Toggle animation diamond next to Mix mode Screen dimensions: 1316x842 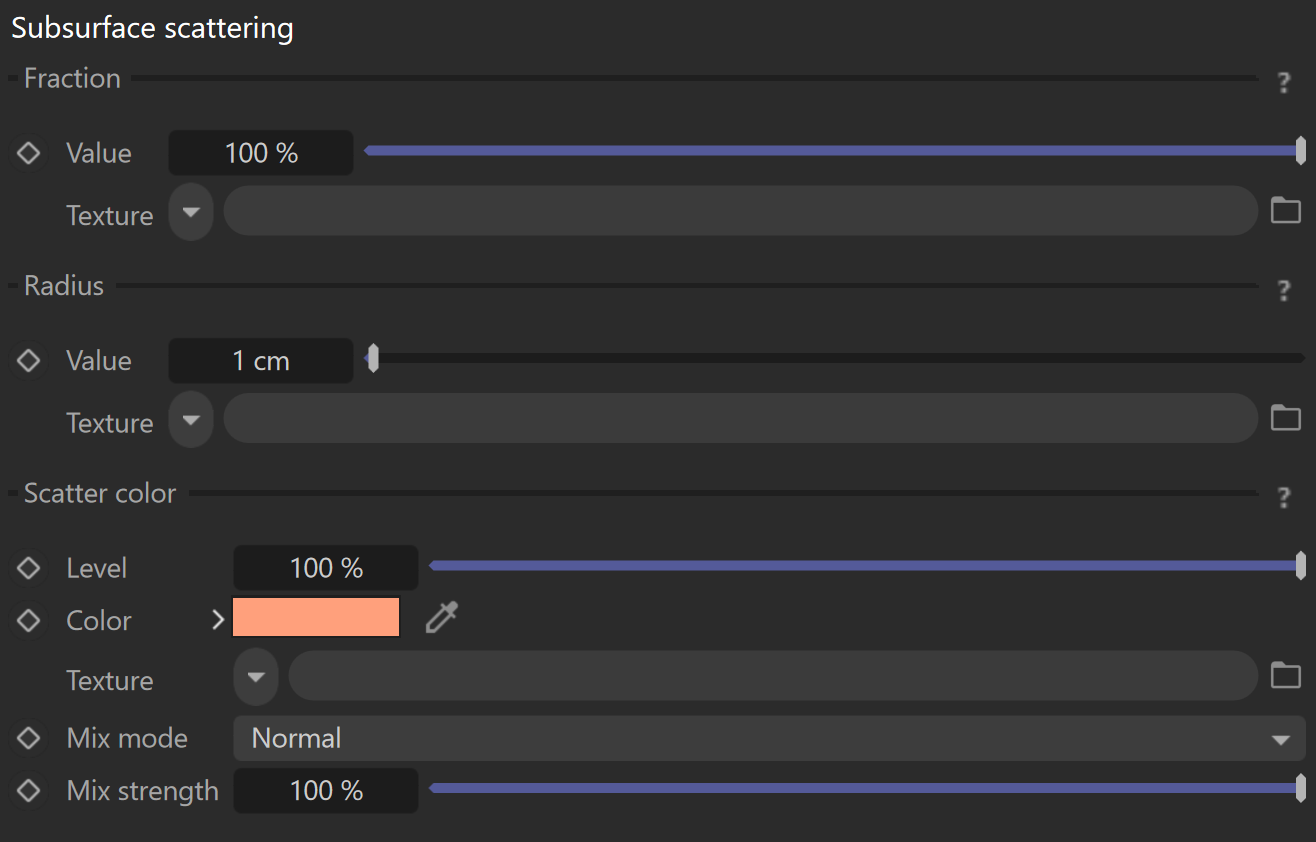pos(28,738)
